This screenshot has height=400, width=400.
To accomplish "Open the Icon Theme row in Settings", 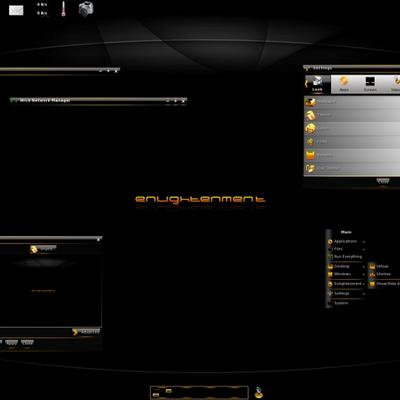I will click(x=352, y=168).
